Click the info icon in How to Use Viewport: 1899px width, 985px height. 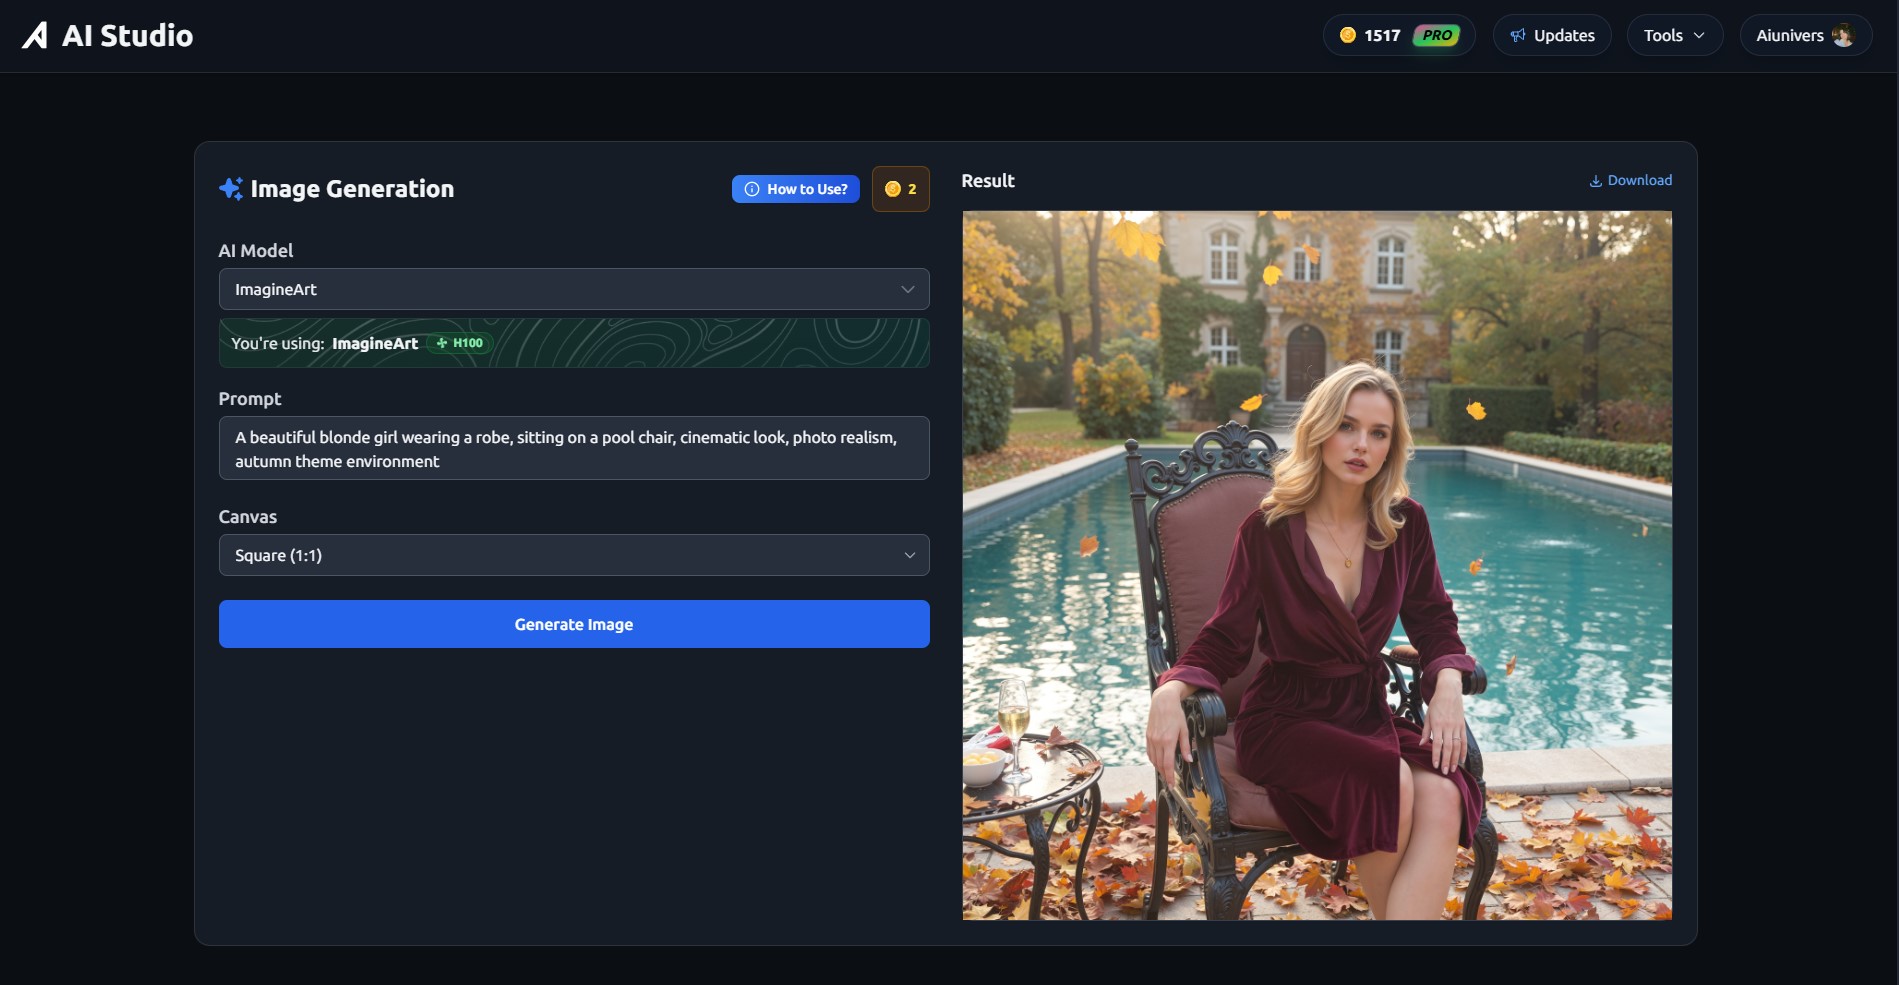pyautogui.click(x=752, y=189)
